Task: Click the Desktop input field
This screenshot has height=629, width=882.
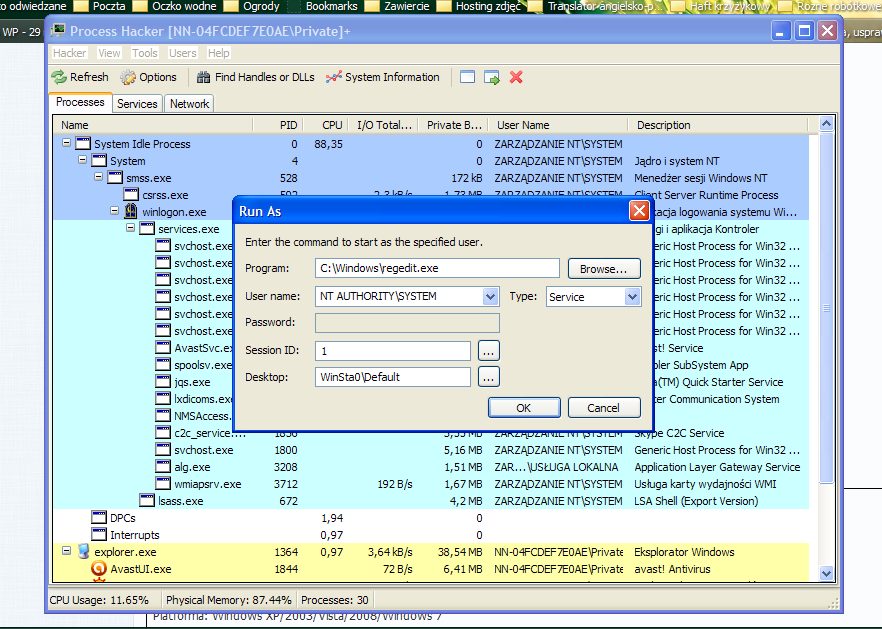Action: pyautogui.click(x=393, y=377)
